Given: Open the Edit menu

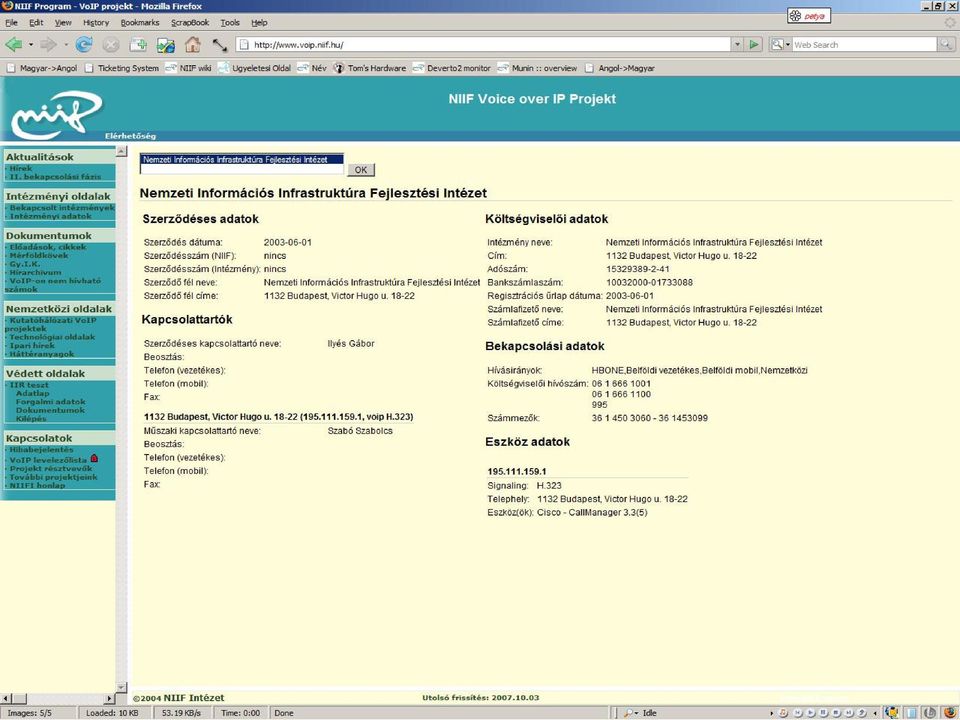Looking at the screenshot, I should click(36, 23).
